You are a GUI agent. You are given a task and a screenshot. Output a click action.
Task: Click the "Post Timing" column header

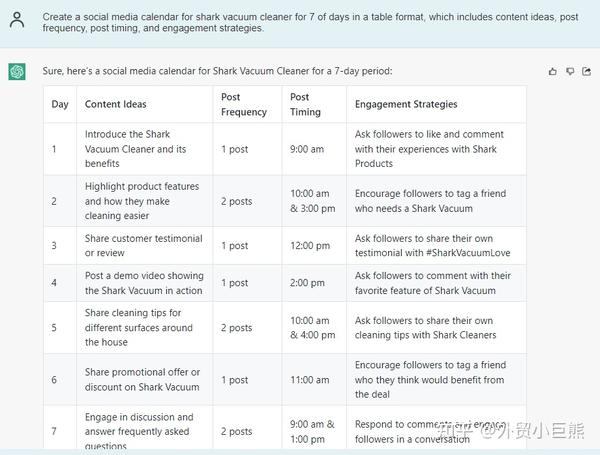[300, 104]
